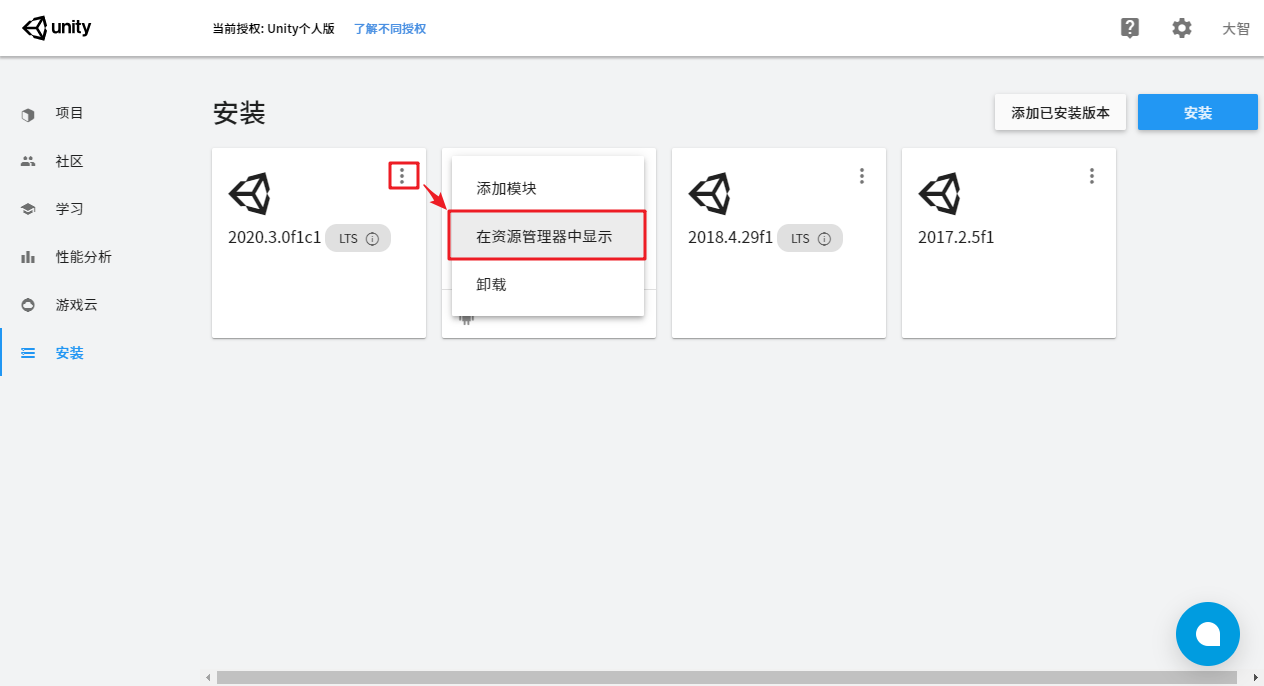
Task: Choose 卸载 from context menu
Action: click(x=548, y=284)
